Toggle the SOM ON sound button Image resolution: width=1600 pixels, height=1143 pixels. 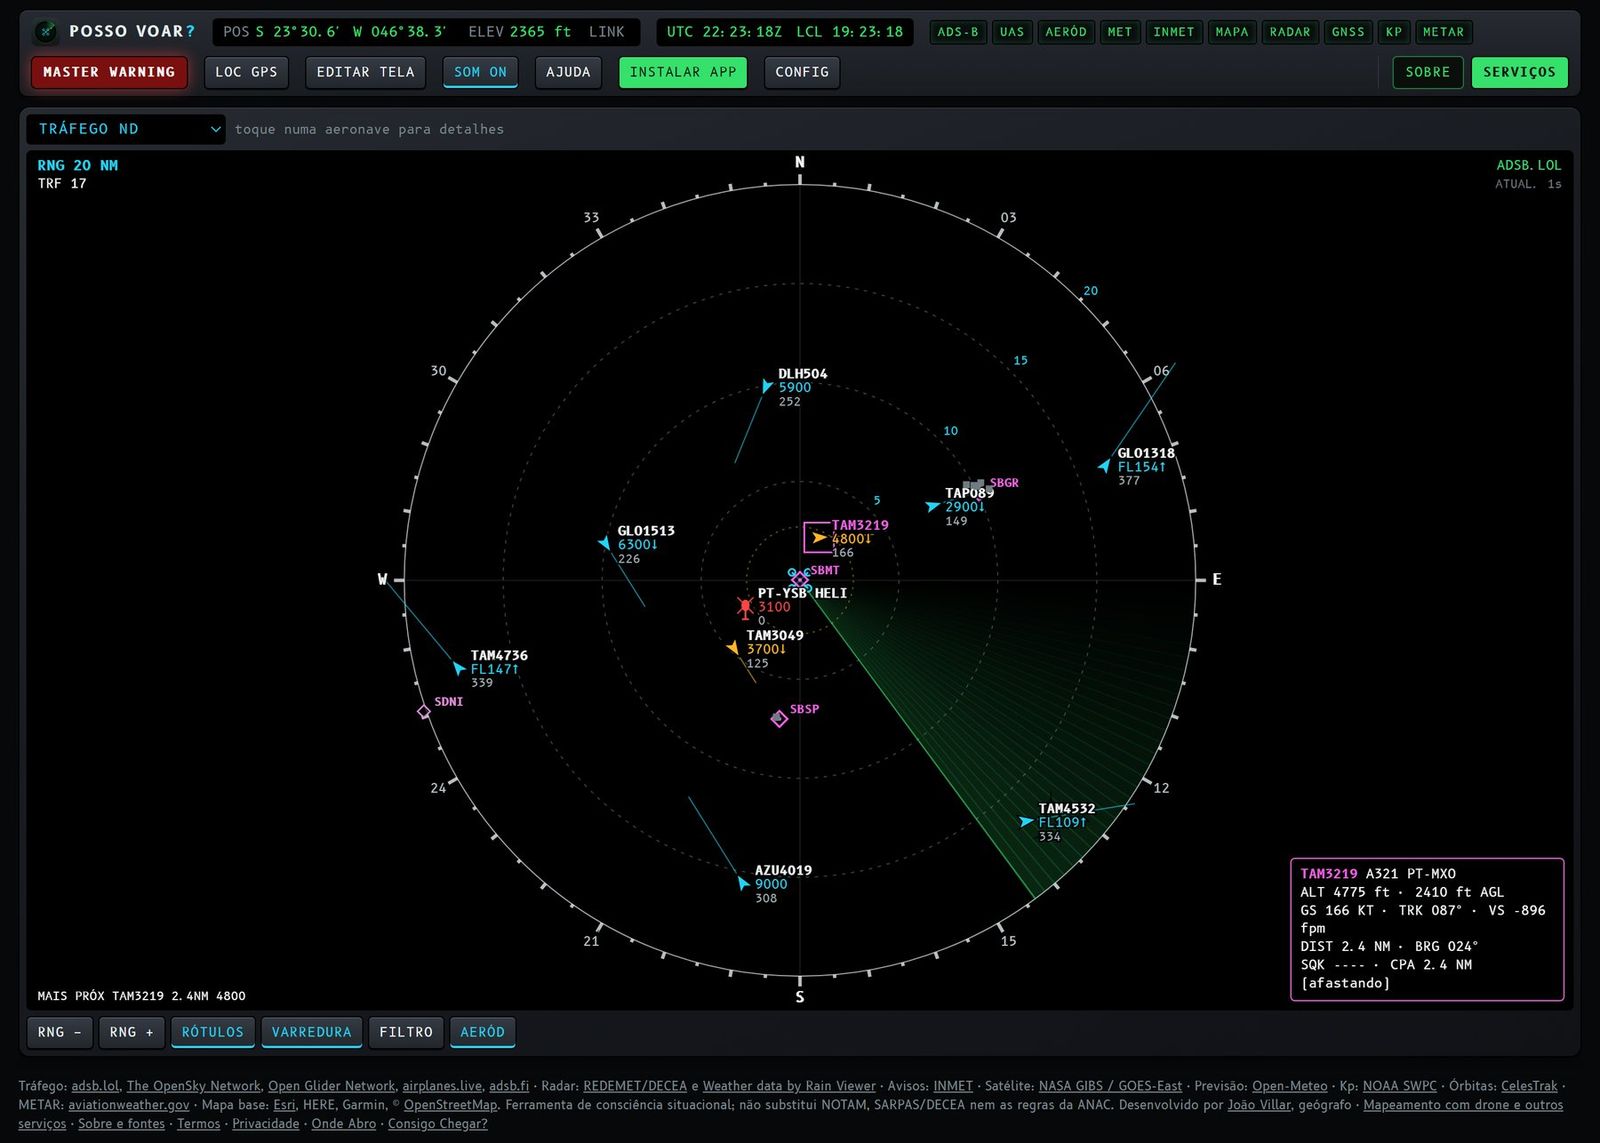click(x=480, y=72)
